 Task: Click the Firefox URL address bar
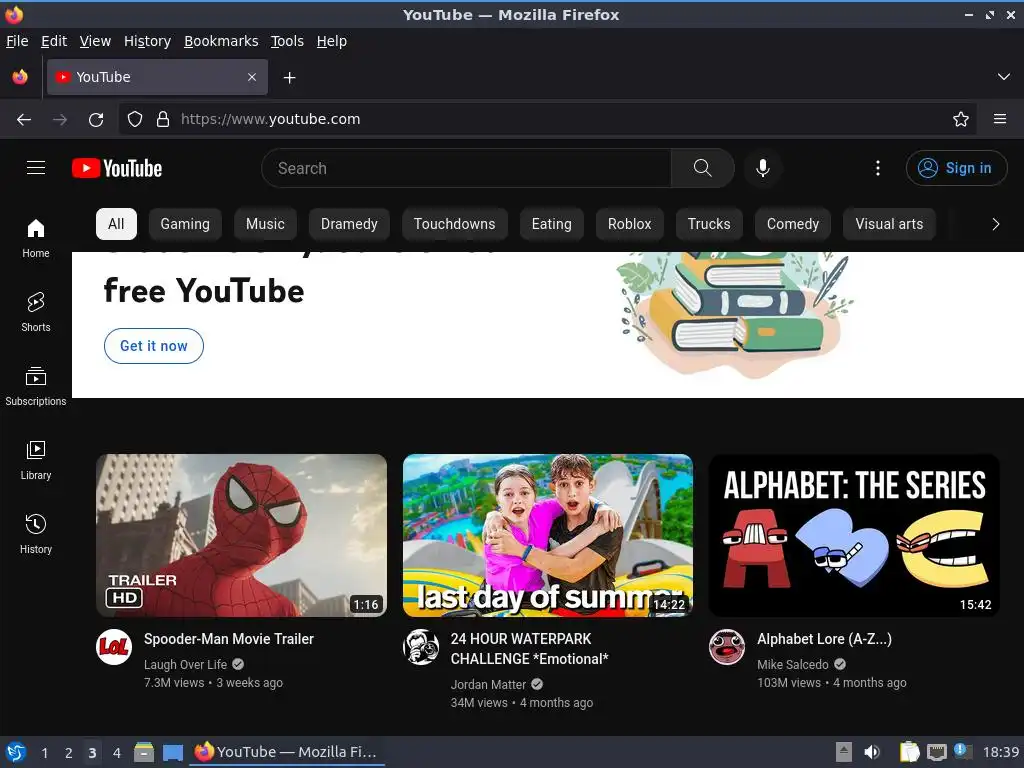pyautogui.click(x=547, y=120)
